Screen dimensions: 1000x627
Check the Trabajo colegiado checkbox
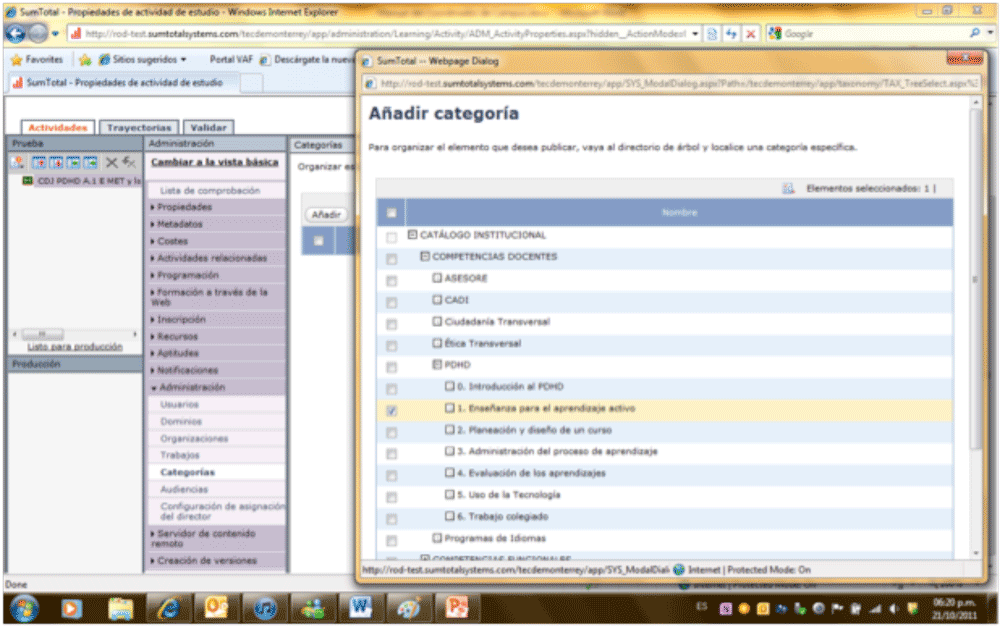(x=392, y=519)
